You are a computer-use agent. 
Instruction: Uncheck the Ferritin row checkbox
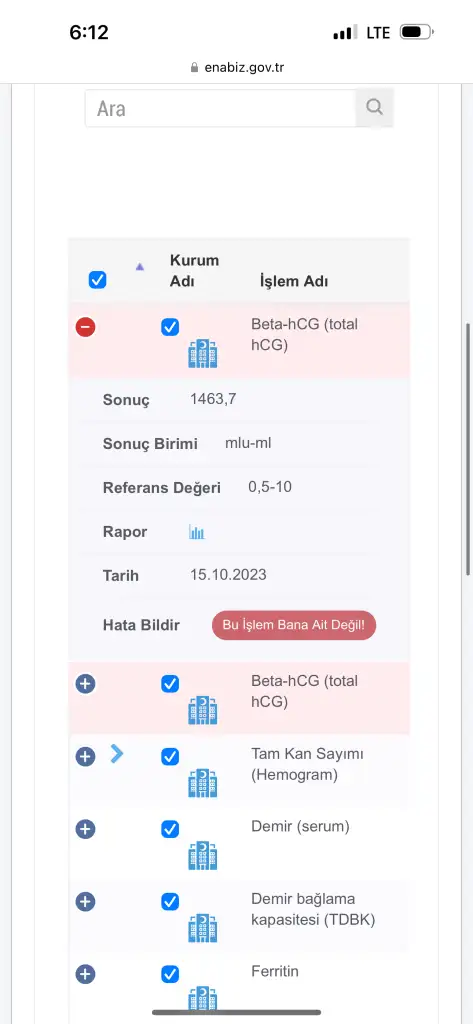pos(170,974)
